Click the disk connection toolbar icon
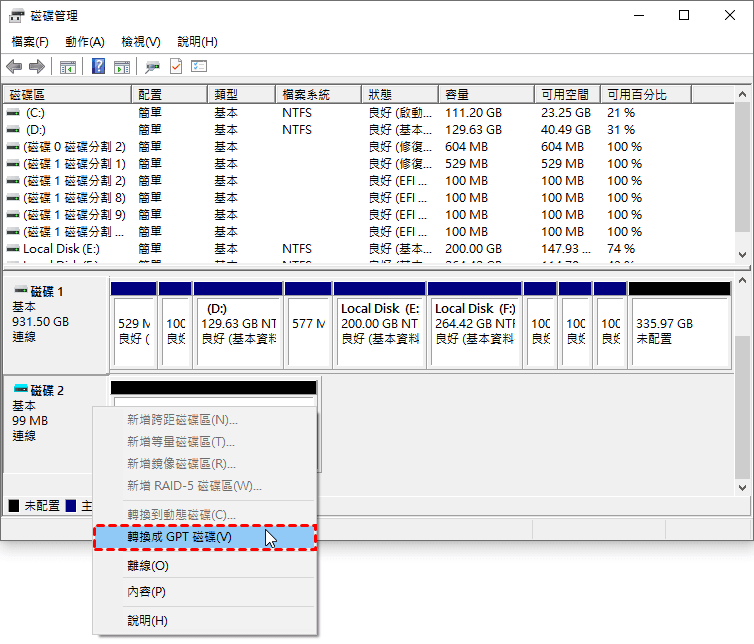754x644 pixels. pyautogui.click(x=152, y=67)
